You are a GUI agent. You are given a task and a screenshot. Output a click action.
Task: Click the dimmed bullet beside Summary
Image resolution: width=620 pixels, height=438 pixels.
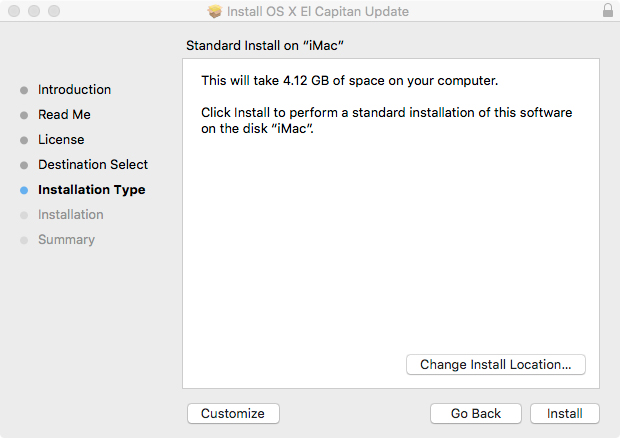pos(24,240)
